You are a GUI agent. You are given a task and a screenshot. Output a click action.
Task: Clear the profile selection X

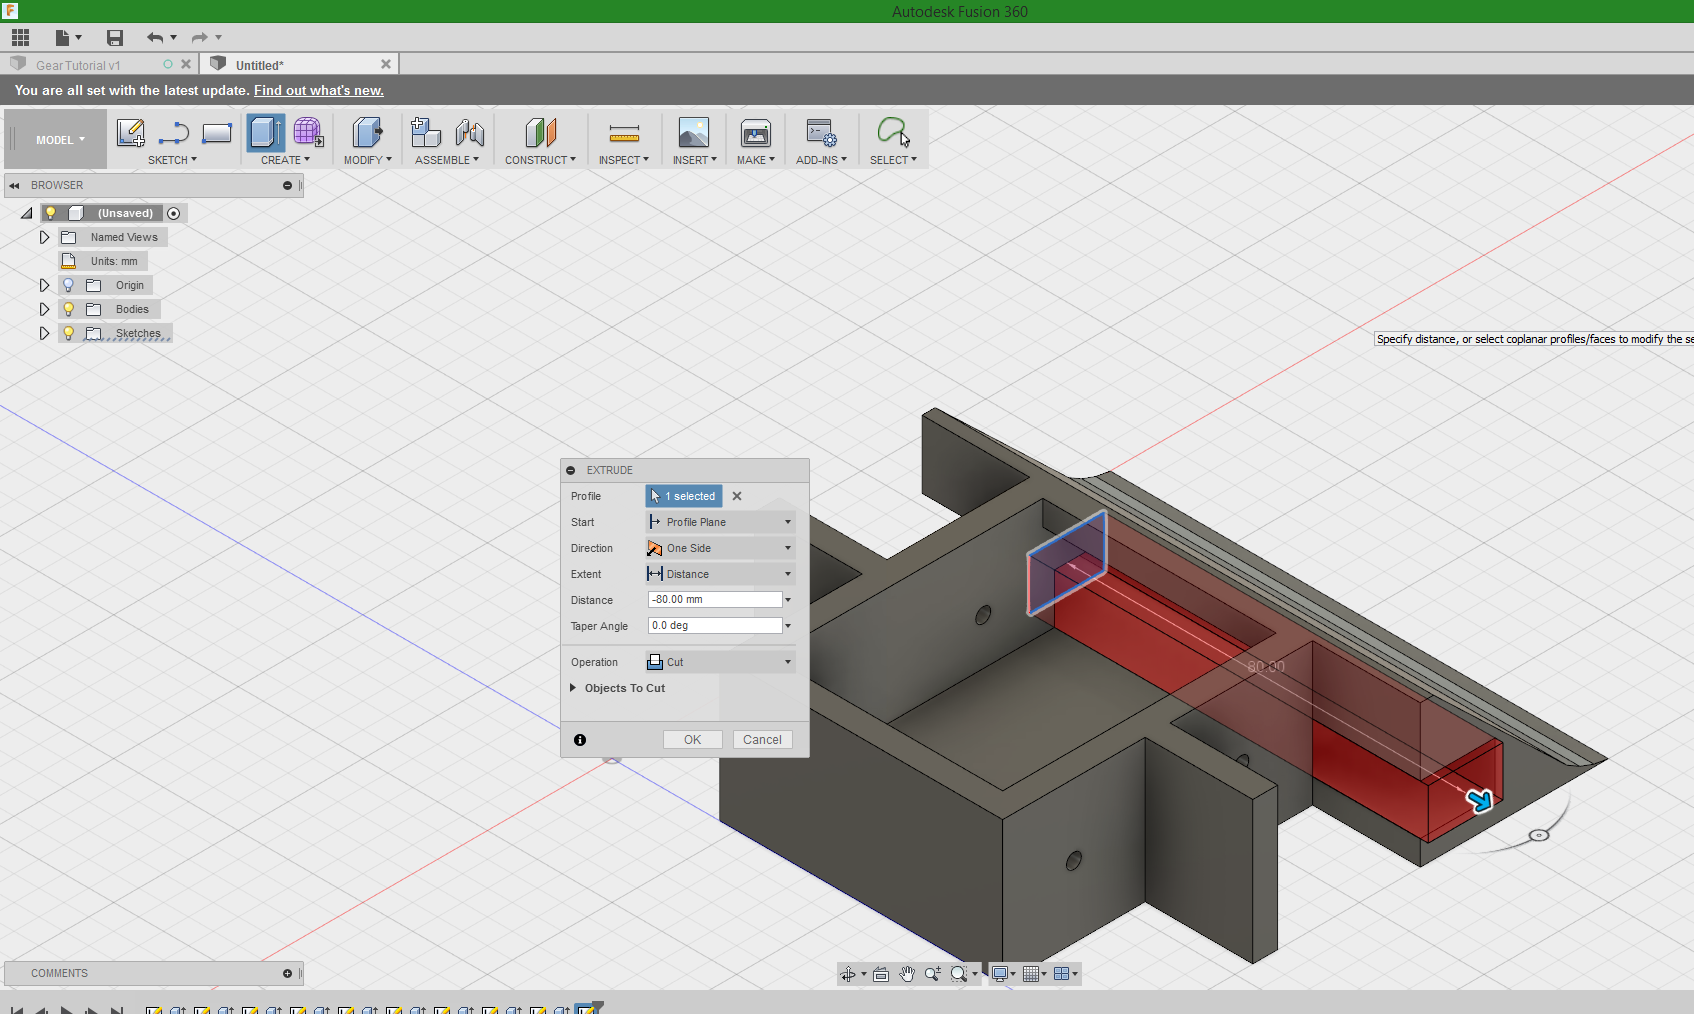tap(737, 496)
